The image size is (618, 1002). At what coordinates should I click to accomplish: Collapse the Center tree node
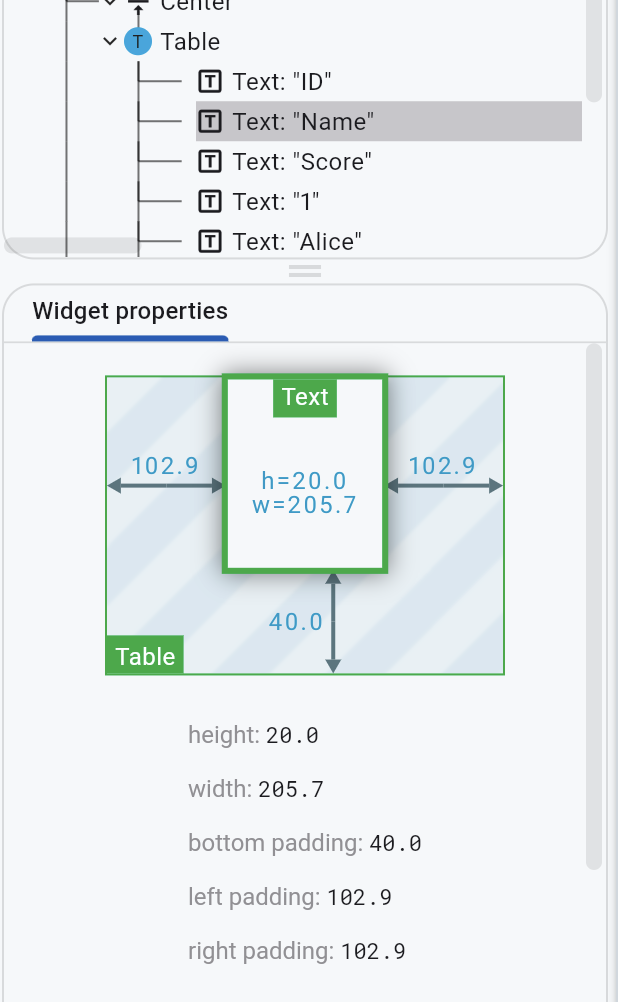click(x=109, y=4)
